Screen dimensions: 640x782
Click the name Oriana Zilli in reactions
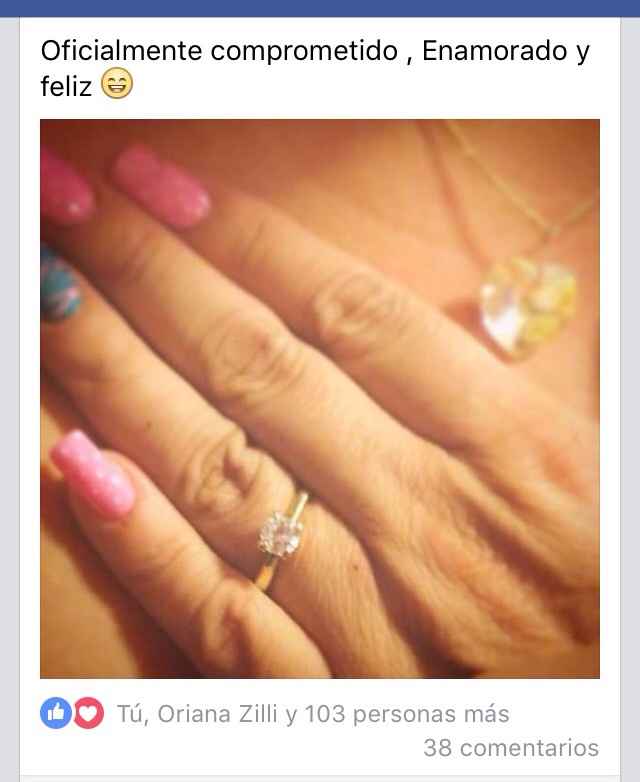point(217,714)
